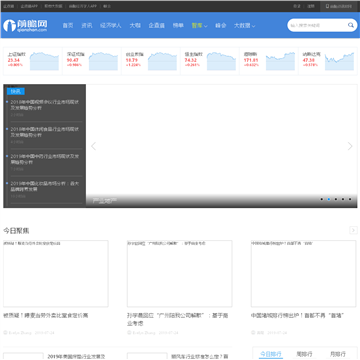Click the 快讯 blue tag
Screen dimensions: 360x360
click(x=16, y=92)
